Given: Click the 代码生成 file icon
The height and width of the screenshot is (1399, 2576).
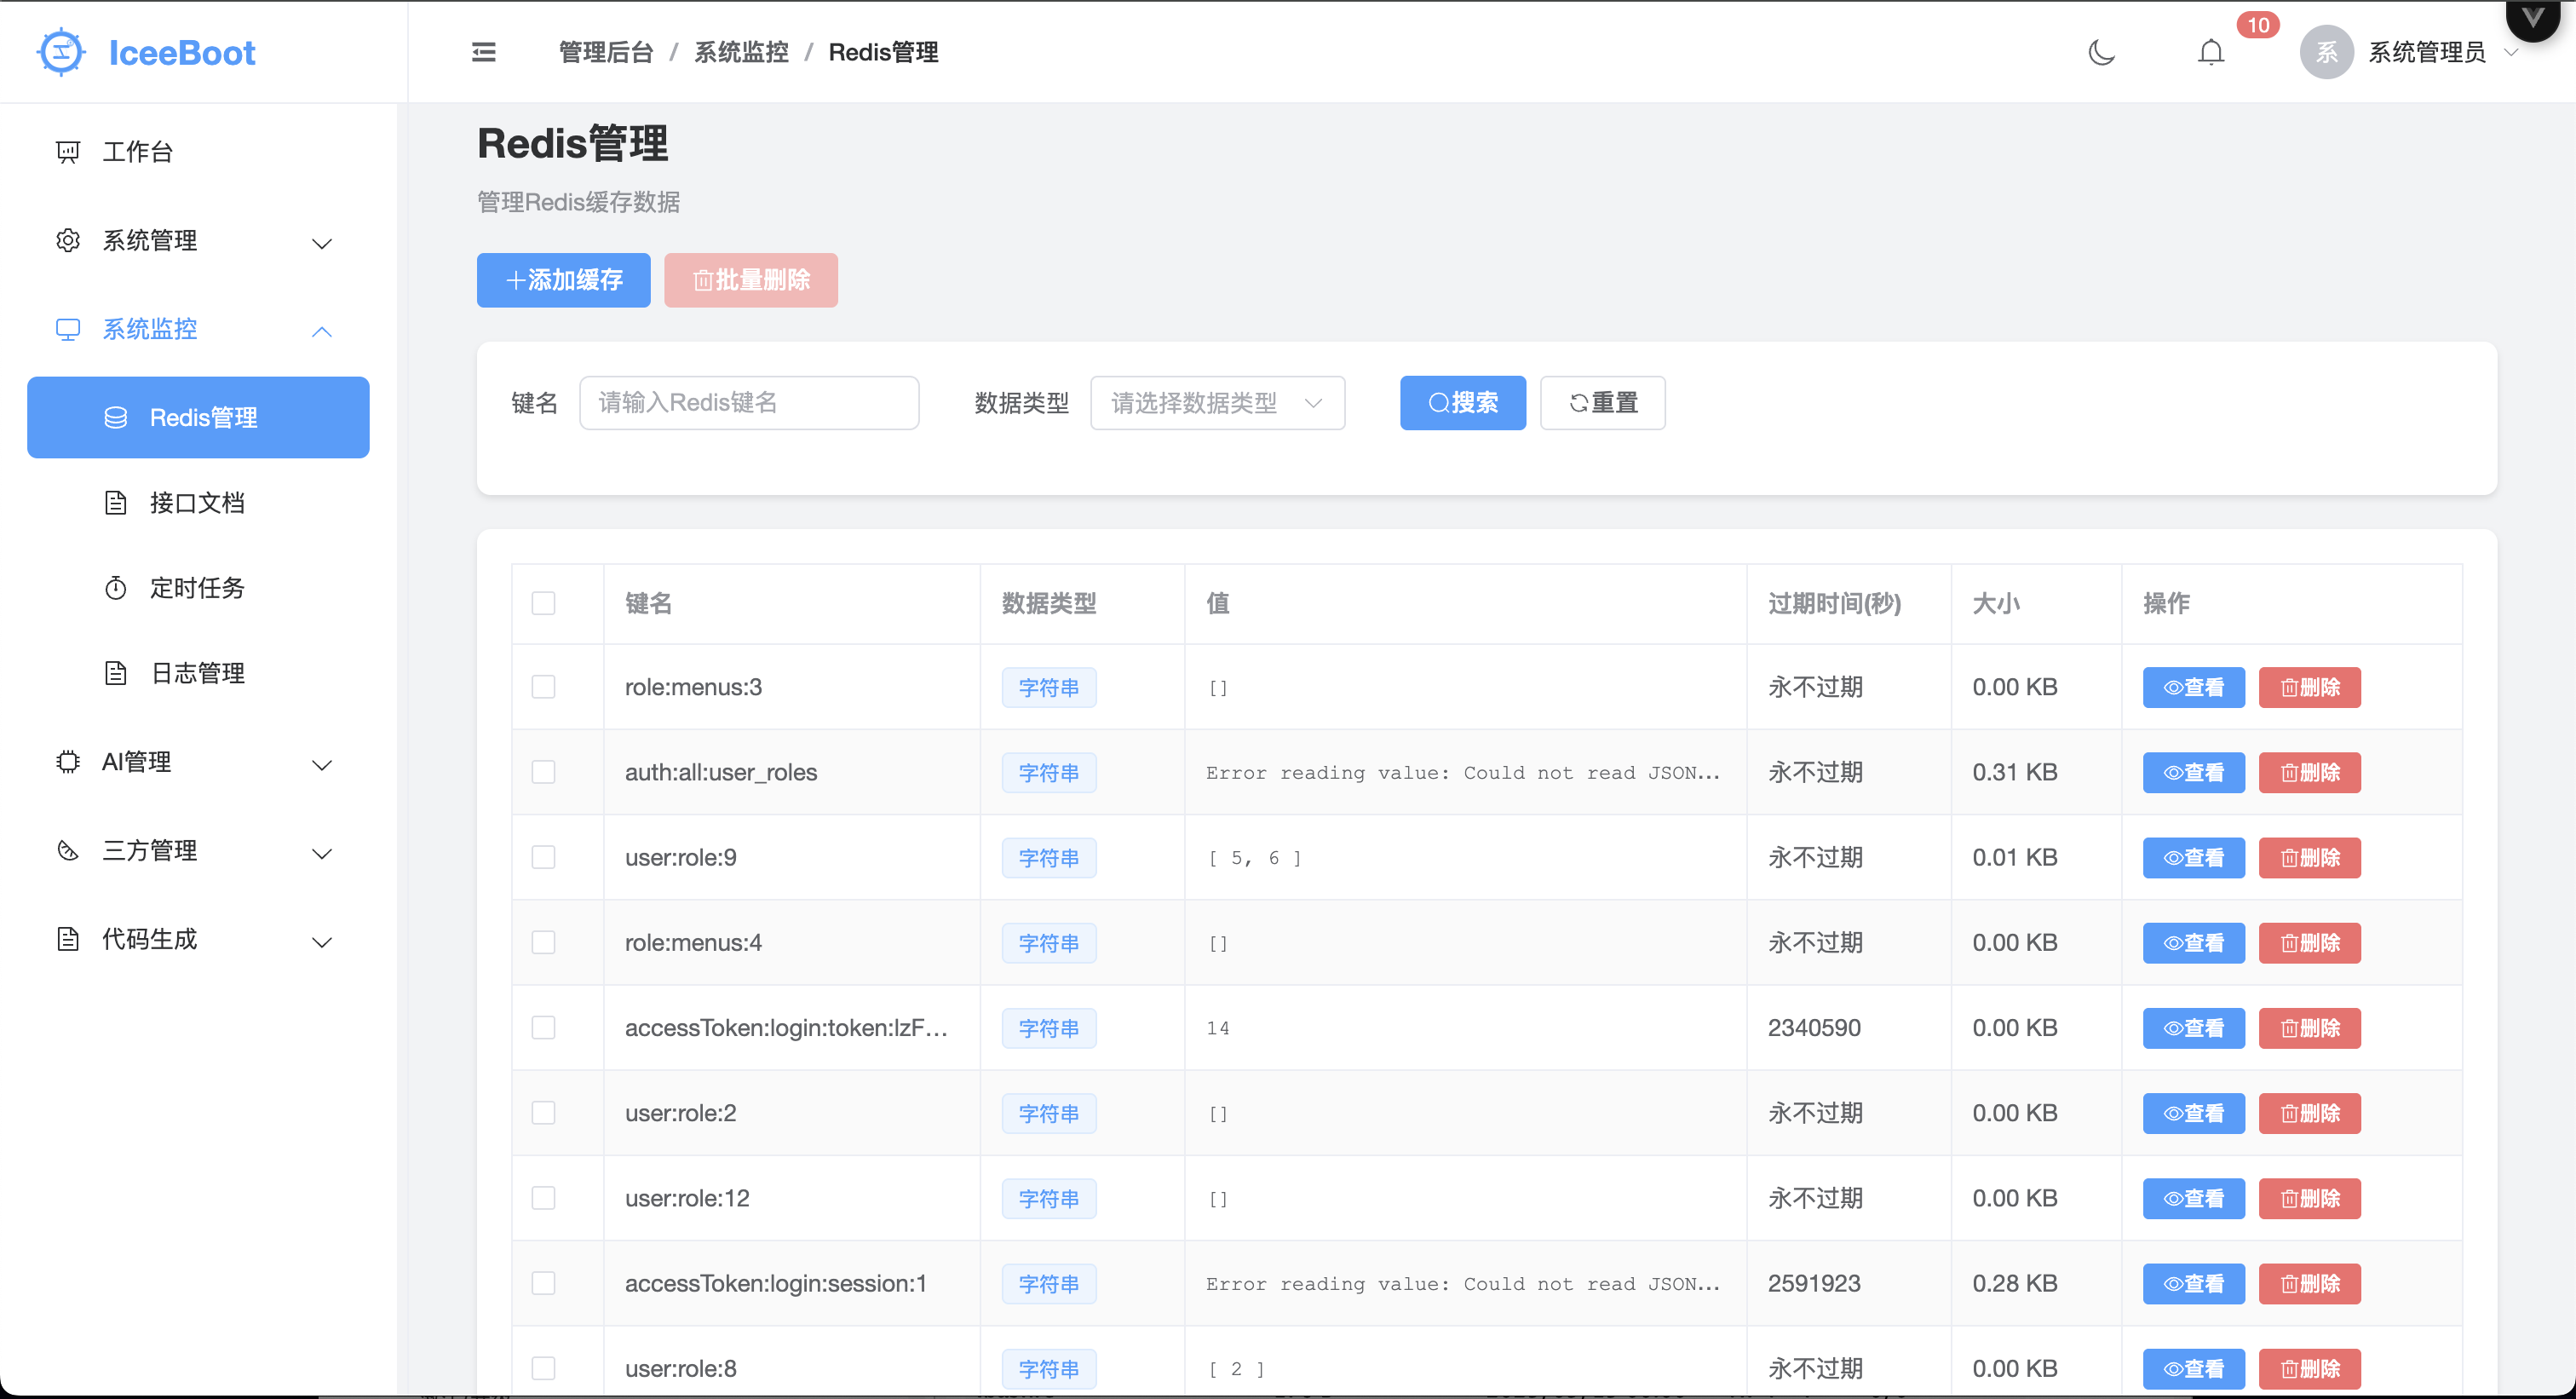Looking at the screenshot, I should pyautogui.click(x=68, y=939).
